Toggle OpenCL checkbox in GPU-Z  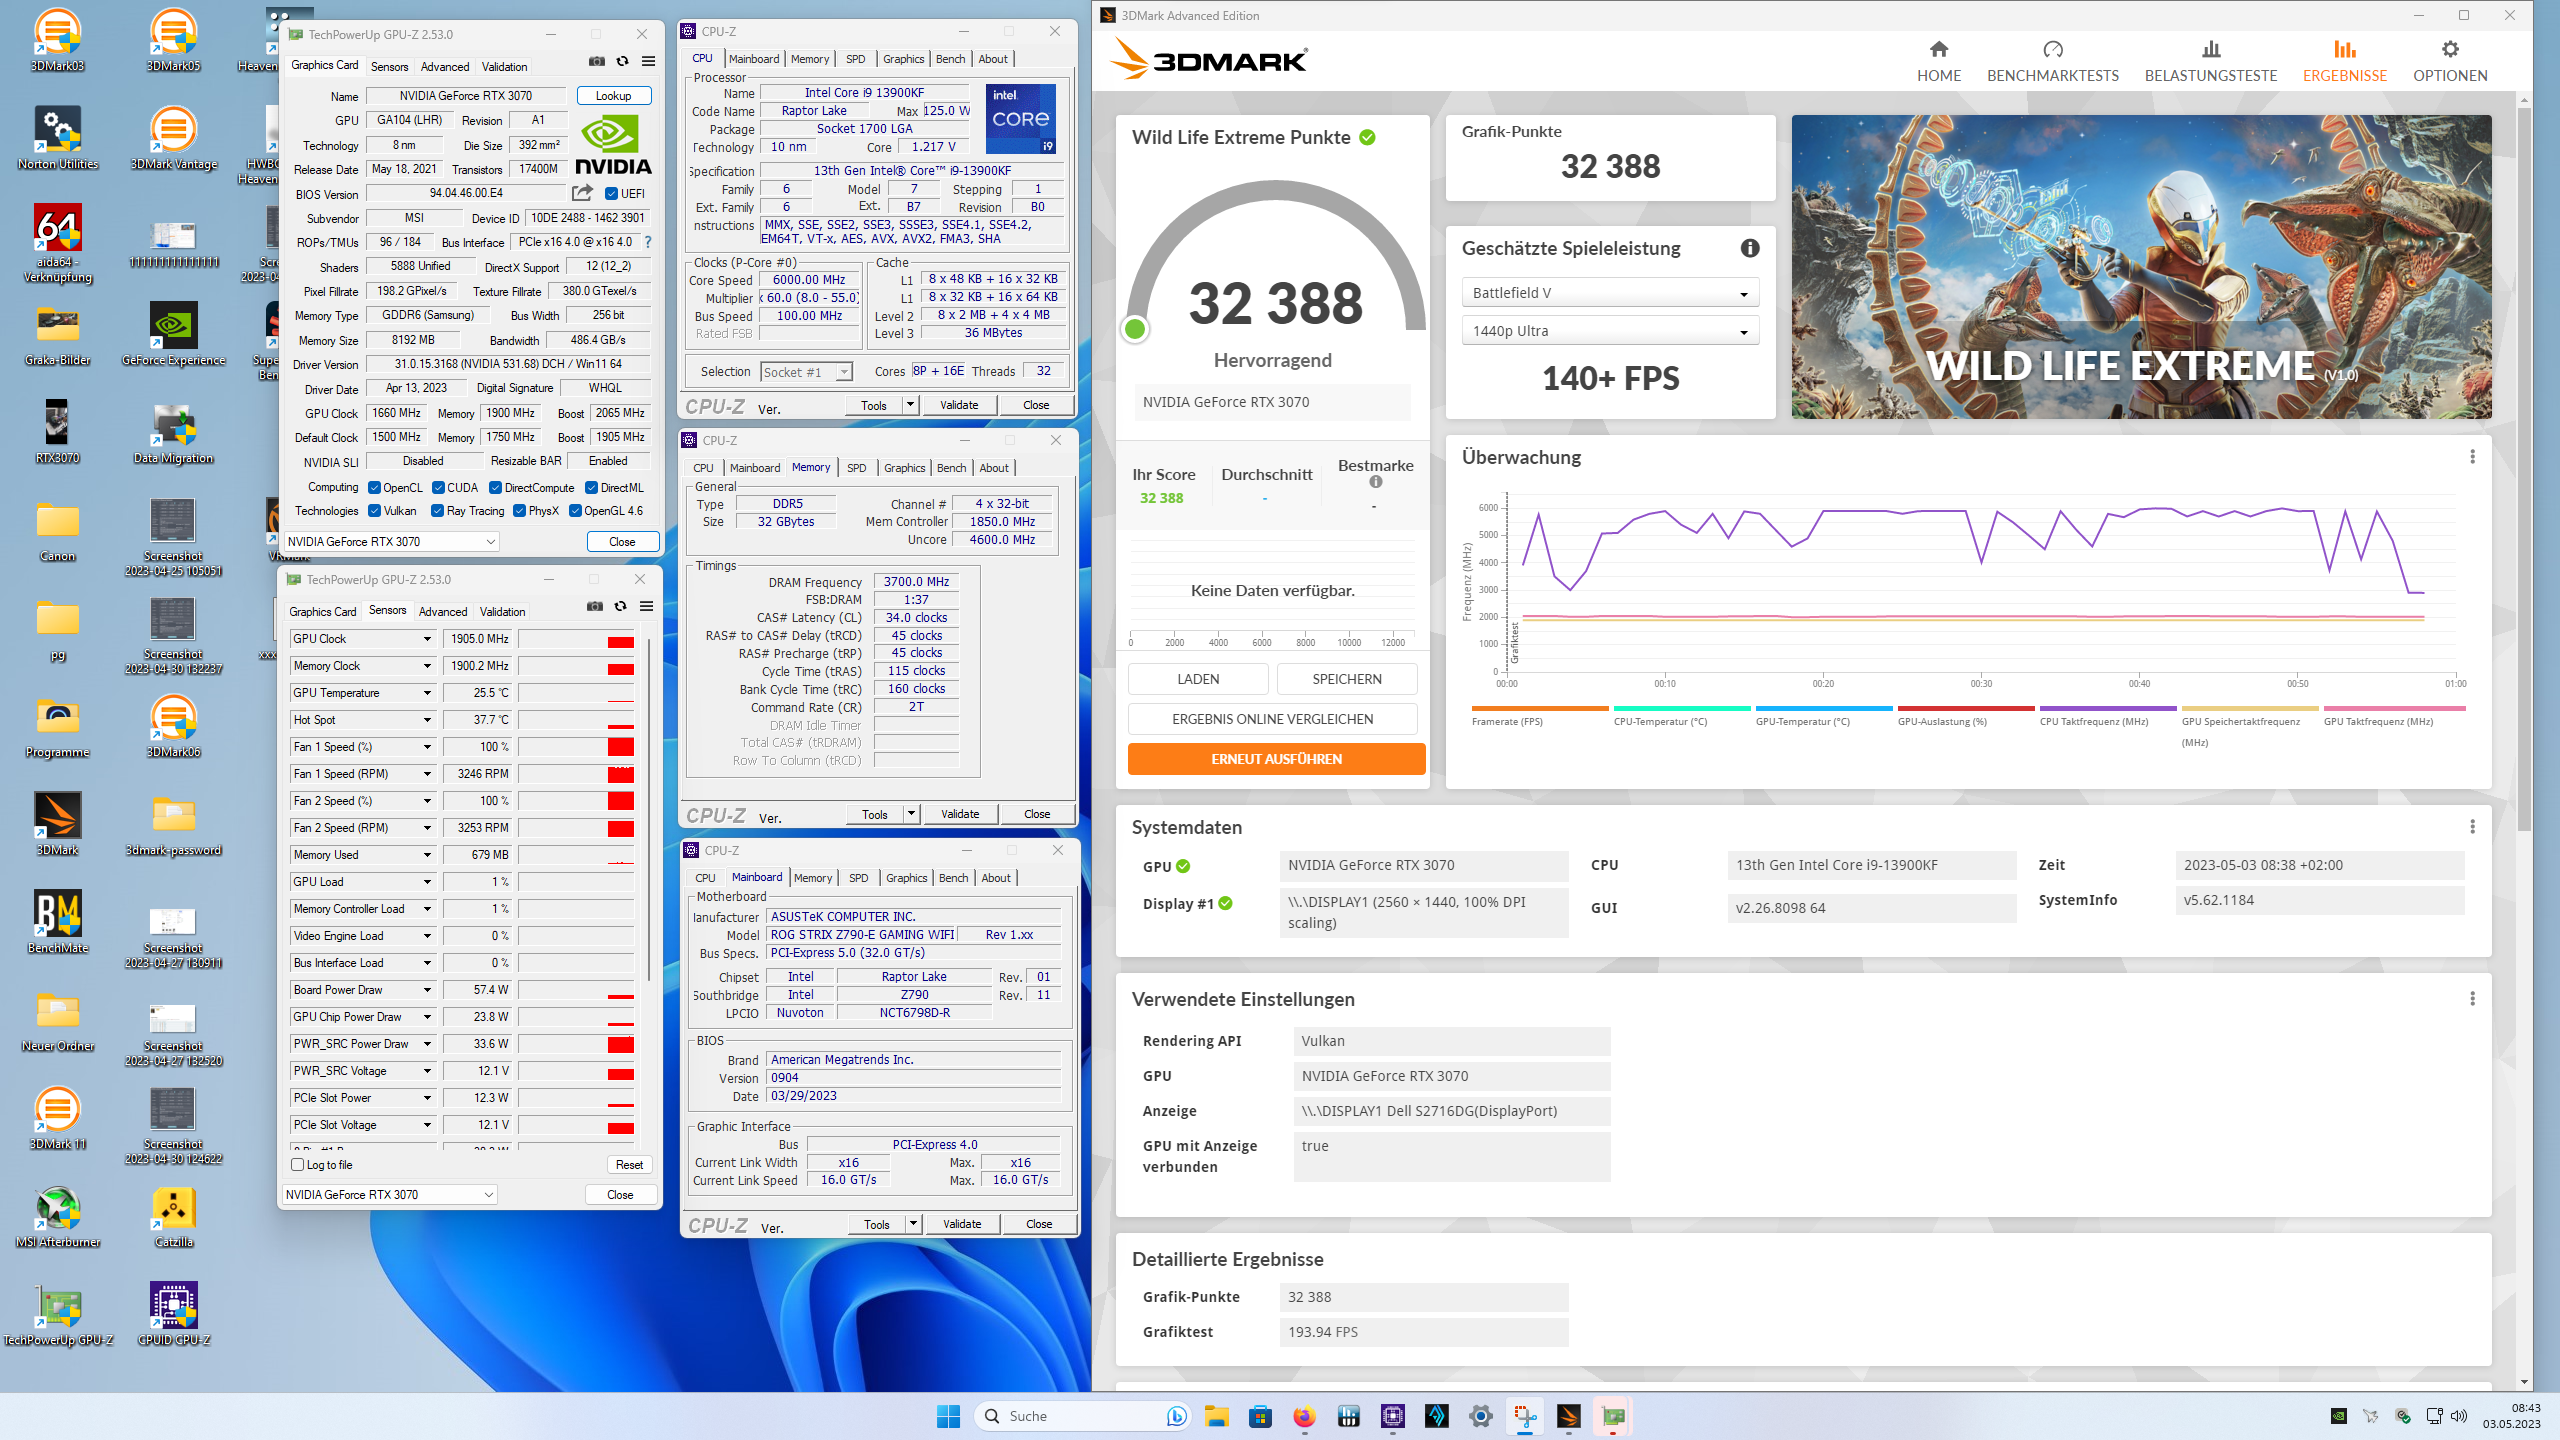click(374, 488)
